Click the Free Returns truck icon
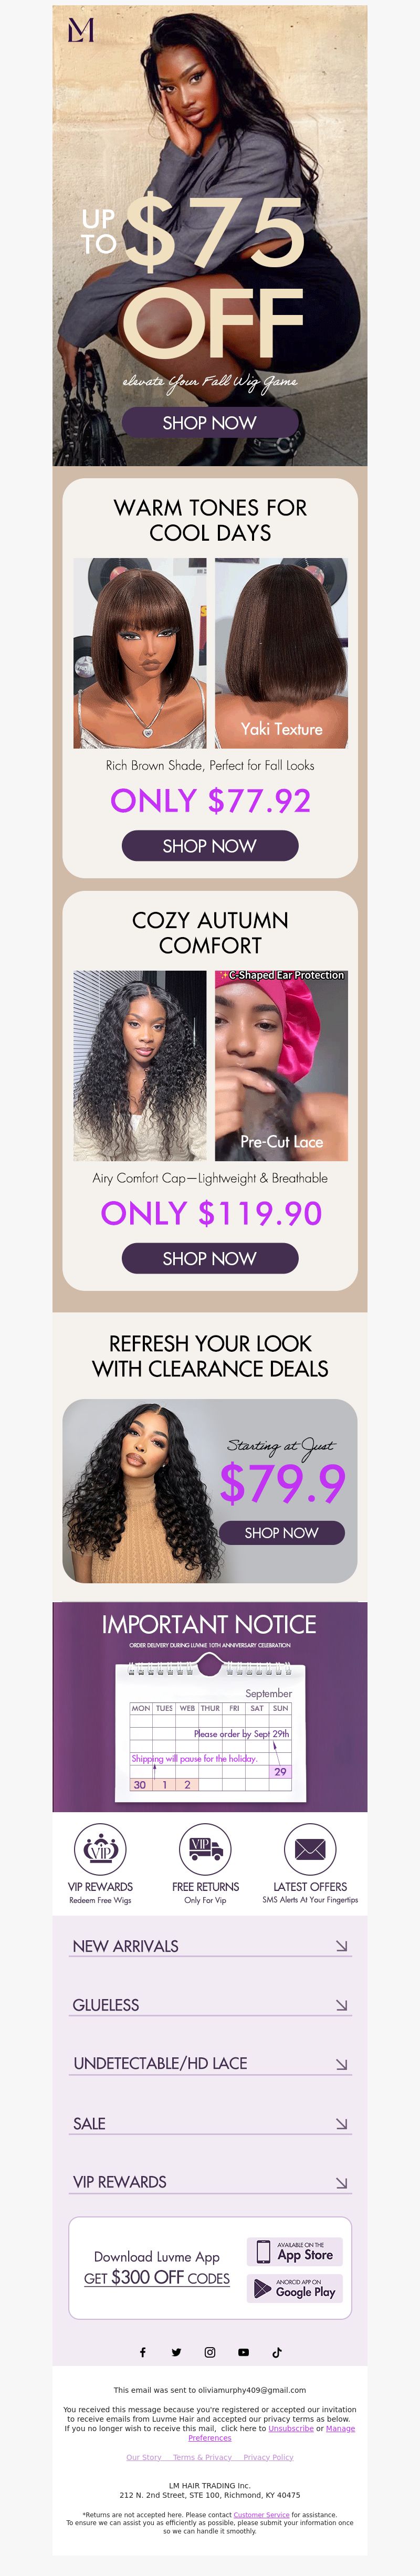 click(x=205, y=1849)
